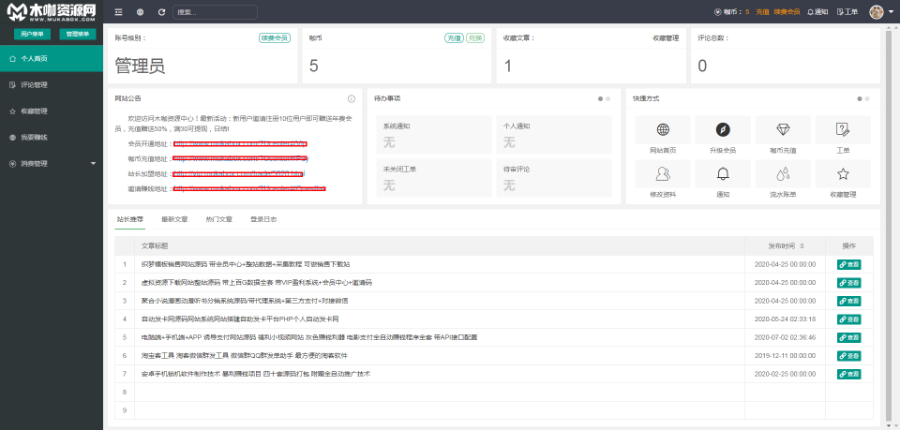The height and width of the screenshot is (430, 900).
Task: Open the user avatar dropdown menu
Action: (x=879, y=12)
